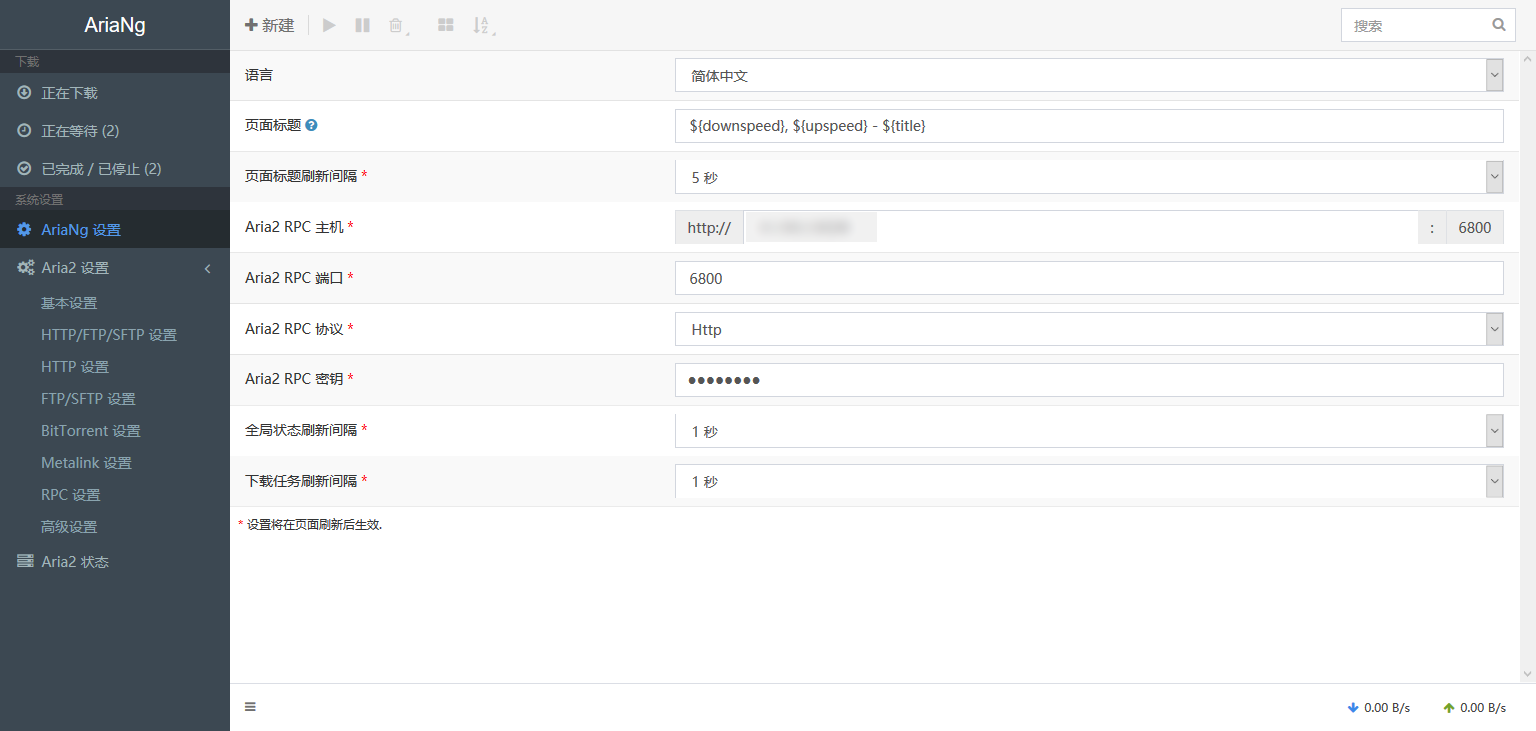Open the 全局状态刷新间隔 dropdown
The image size is (1536, 731).
coord(1089,431)
